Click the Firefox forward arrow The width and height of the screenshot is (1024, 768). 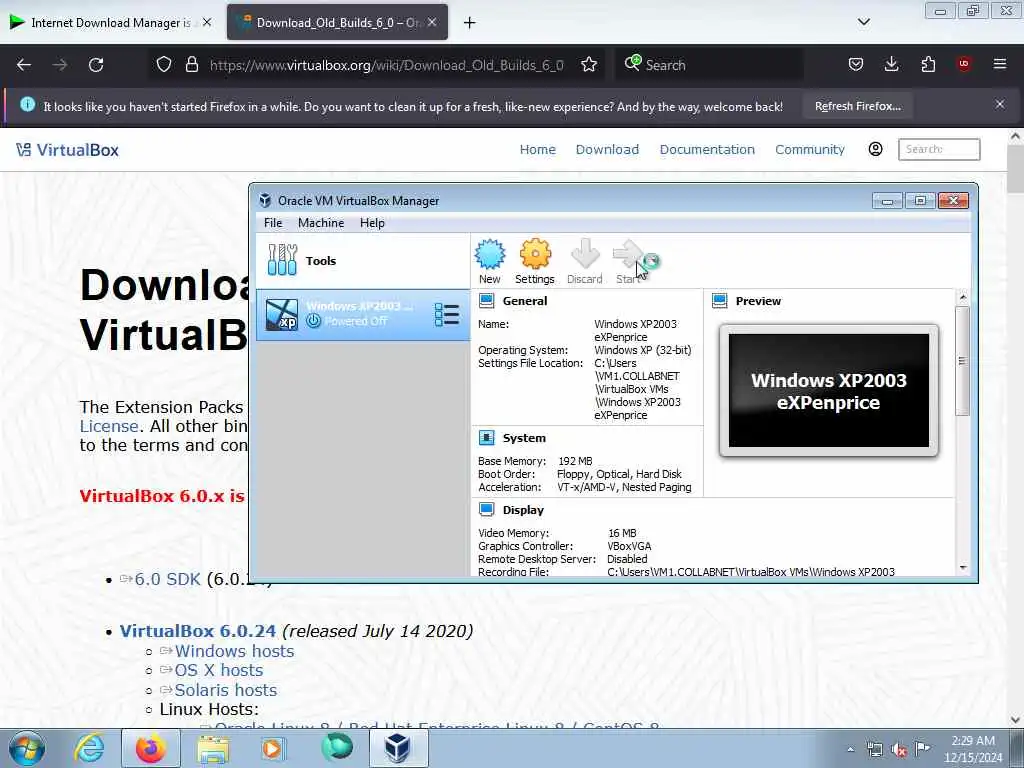(60, 65)
